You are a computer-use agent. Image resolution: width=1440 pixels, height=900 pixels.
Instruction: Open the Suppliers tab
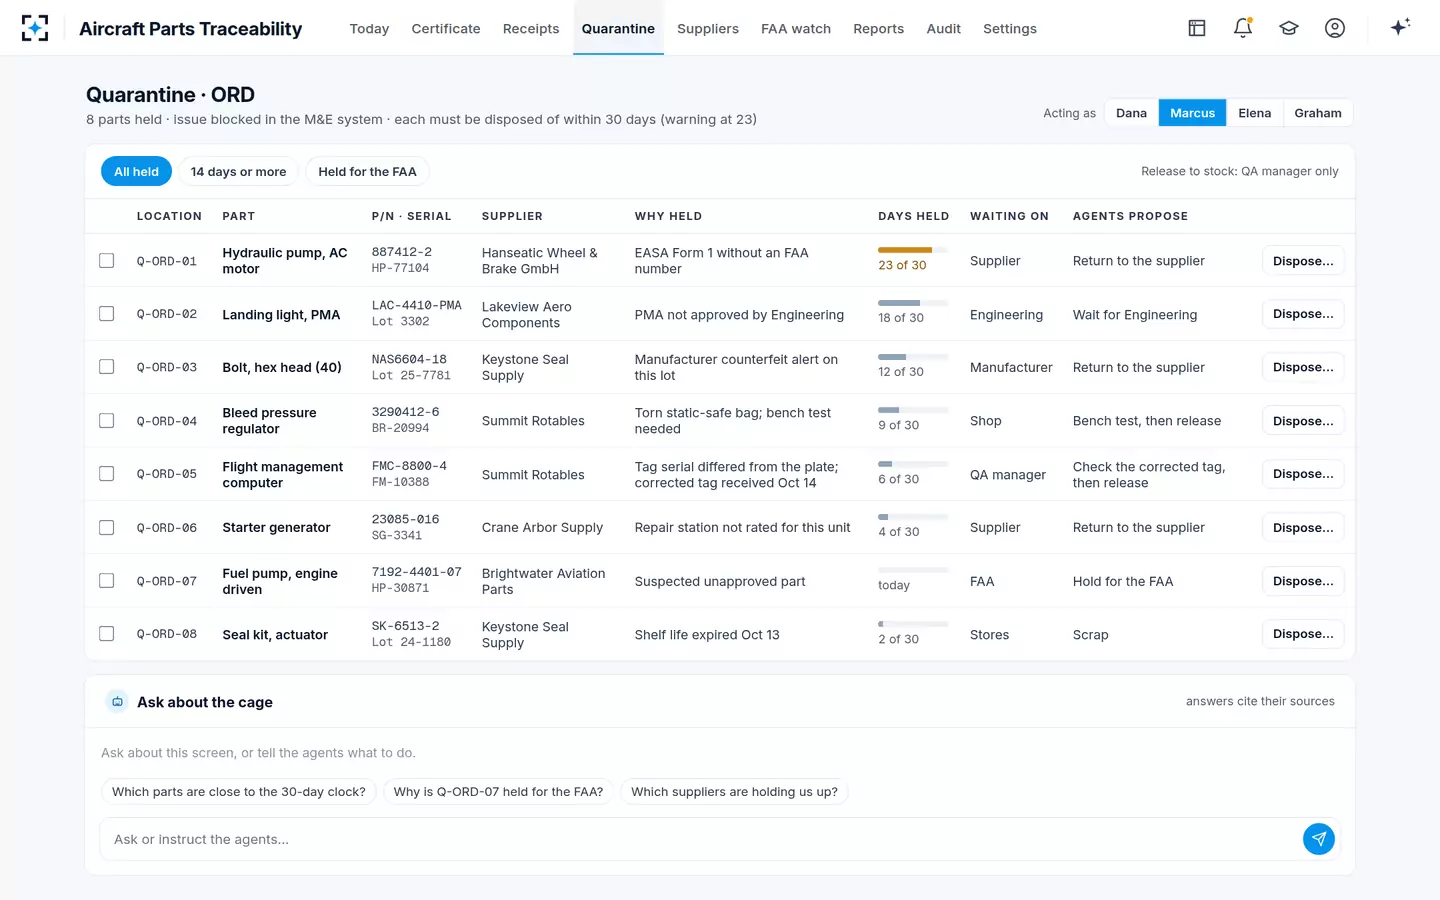[708, 29]
